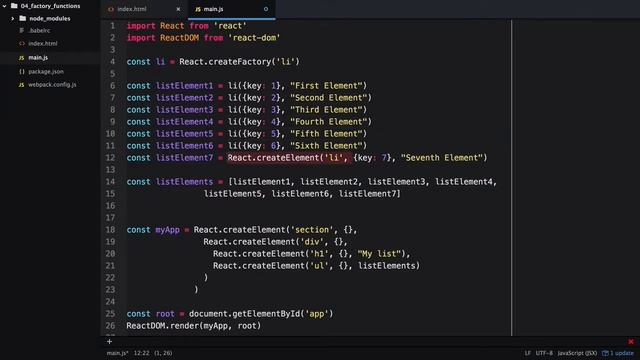Click 'react-dom' string on line 2
This screenshot has width=640, height=360.
[x=254, y=38]
